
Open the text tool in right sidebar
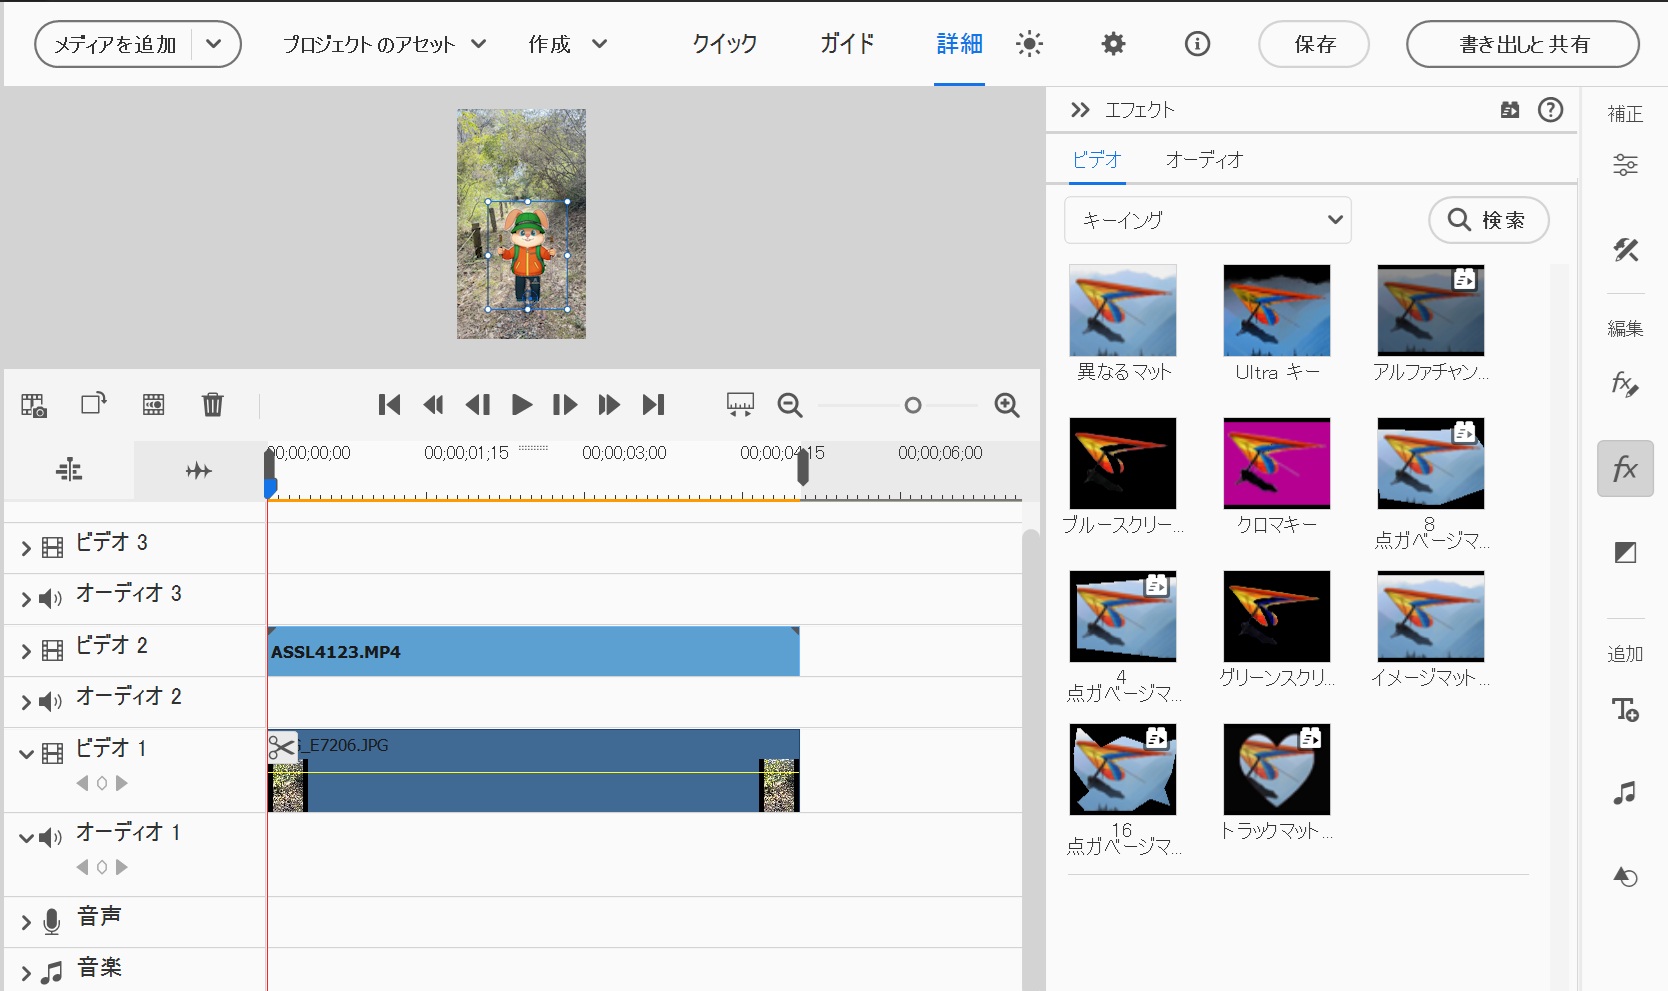[x=1625, y=710]
